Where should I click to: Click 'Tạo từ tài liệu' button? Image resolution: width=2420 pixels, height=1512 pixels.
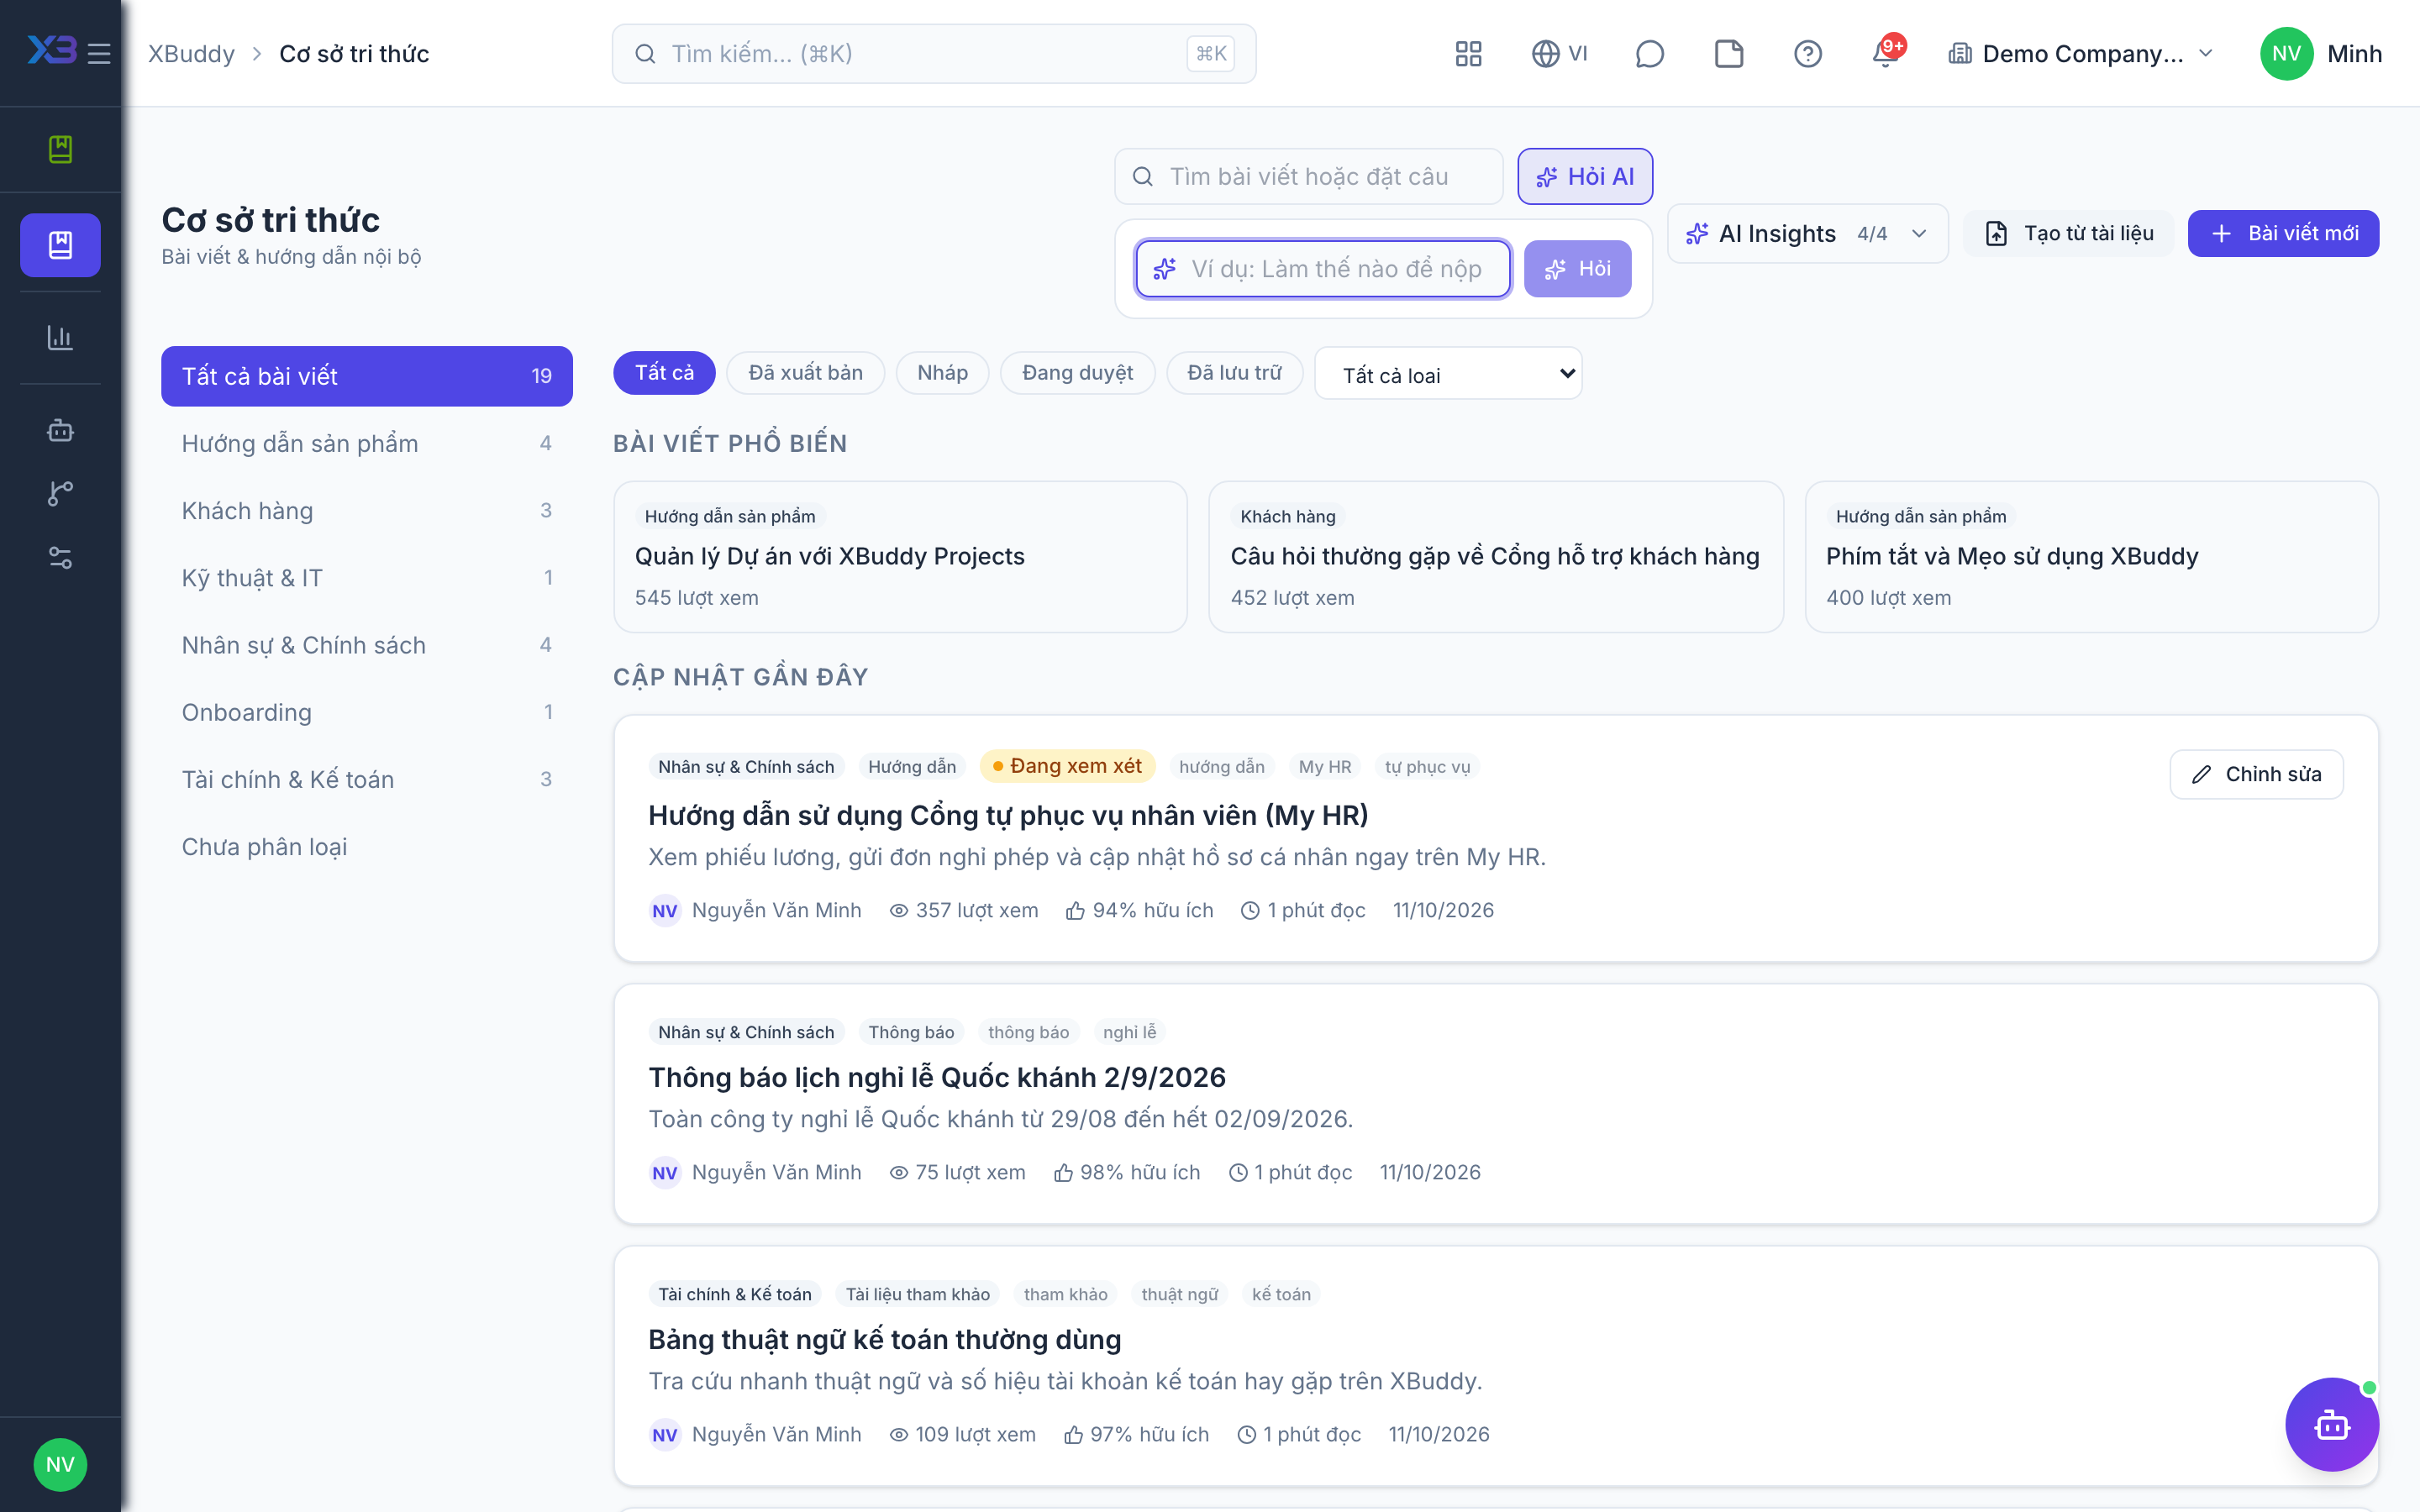coord(2068,234)
